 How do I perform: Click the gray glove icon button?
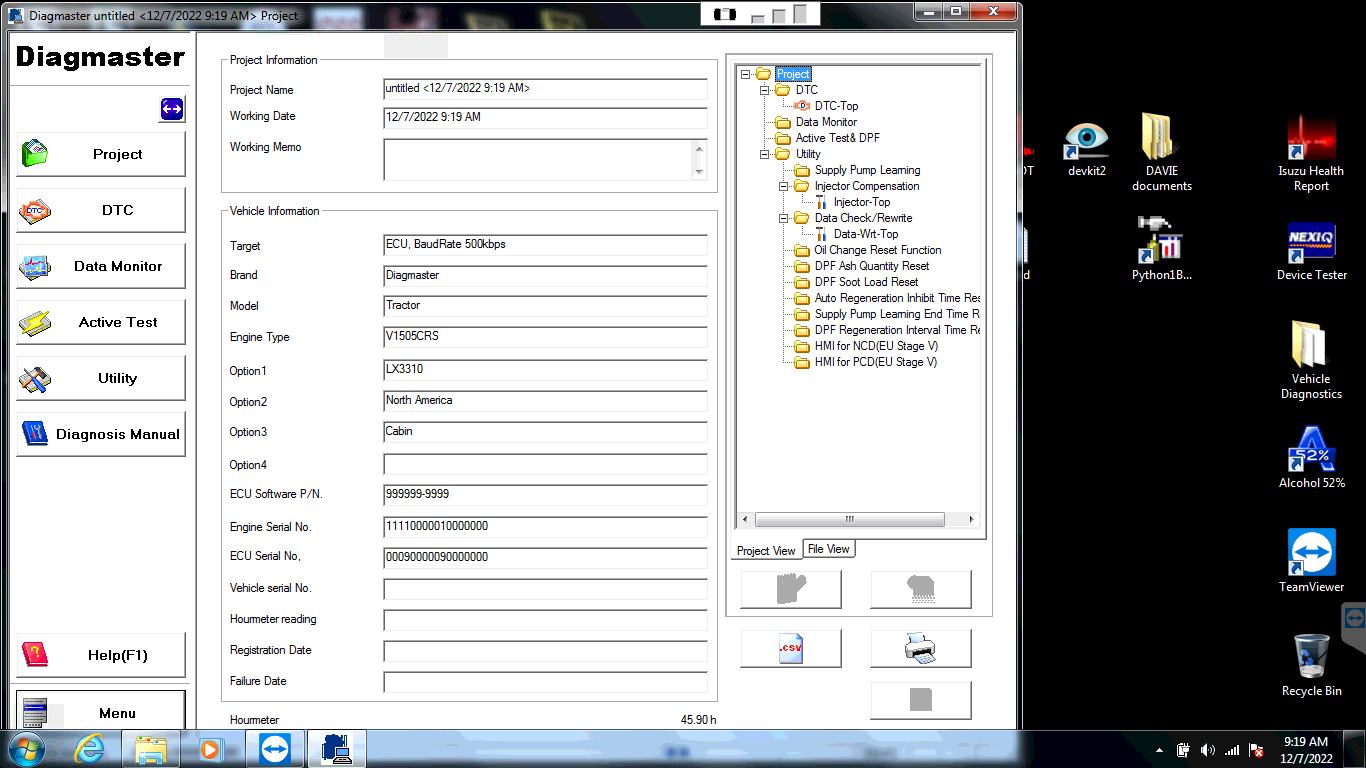(791, 589)
